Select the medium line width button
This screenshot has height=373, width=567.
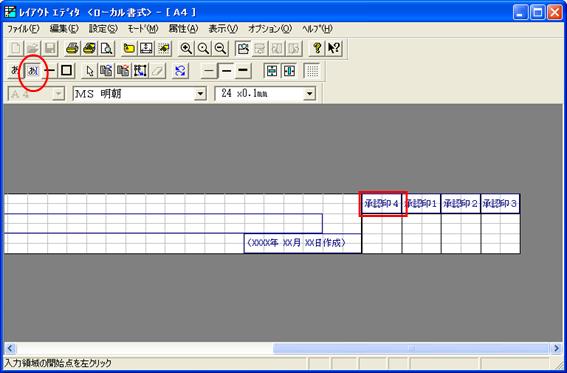[x=227, y=71]
